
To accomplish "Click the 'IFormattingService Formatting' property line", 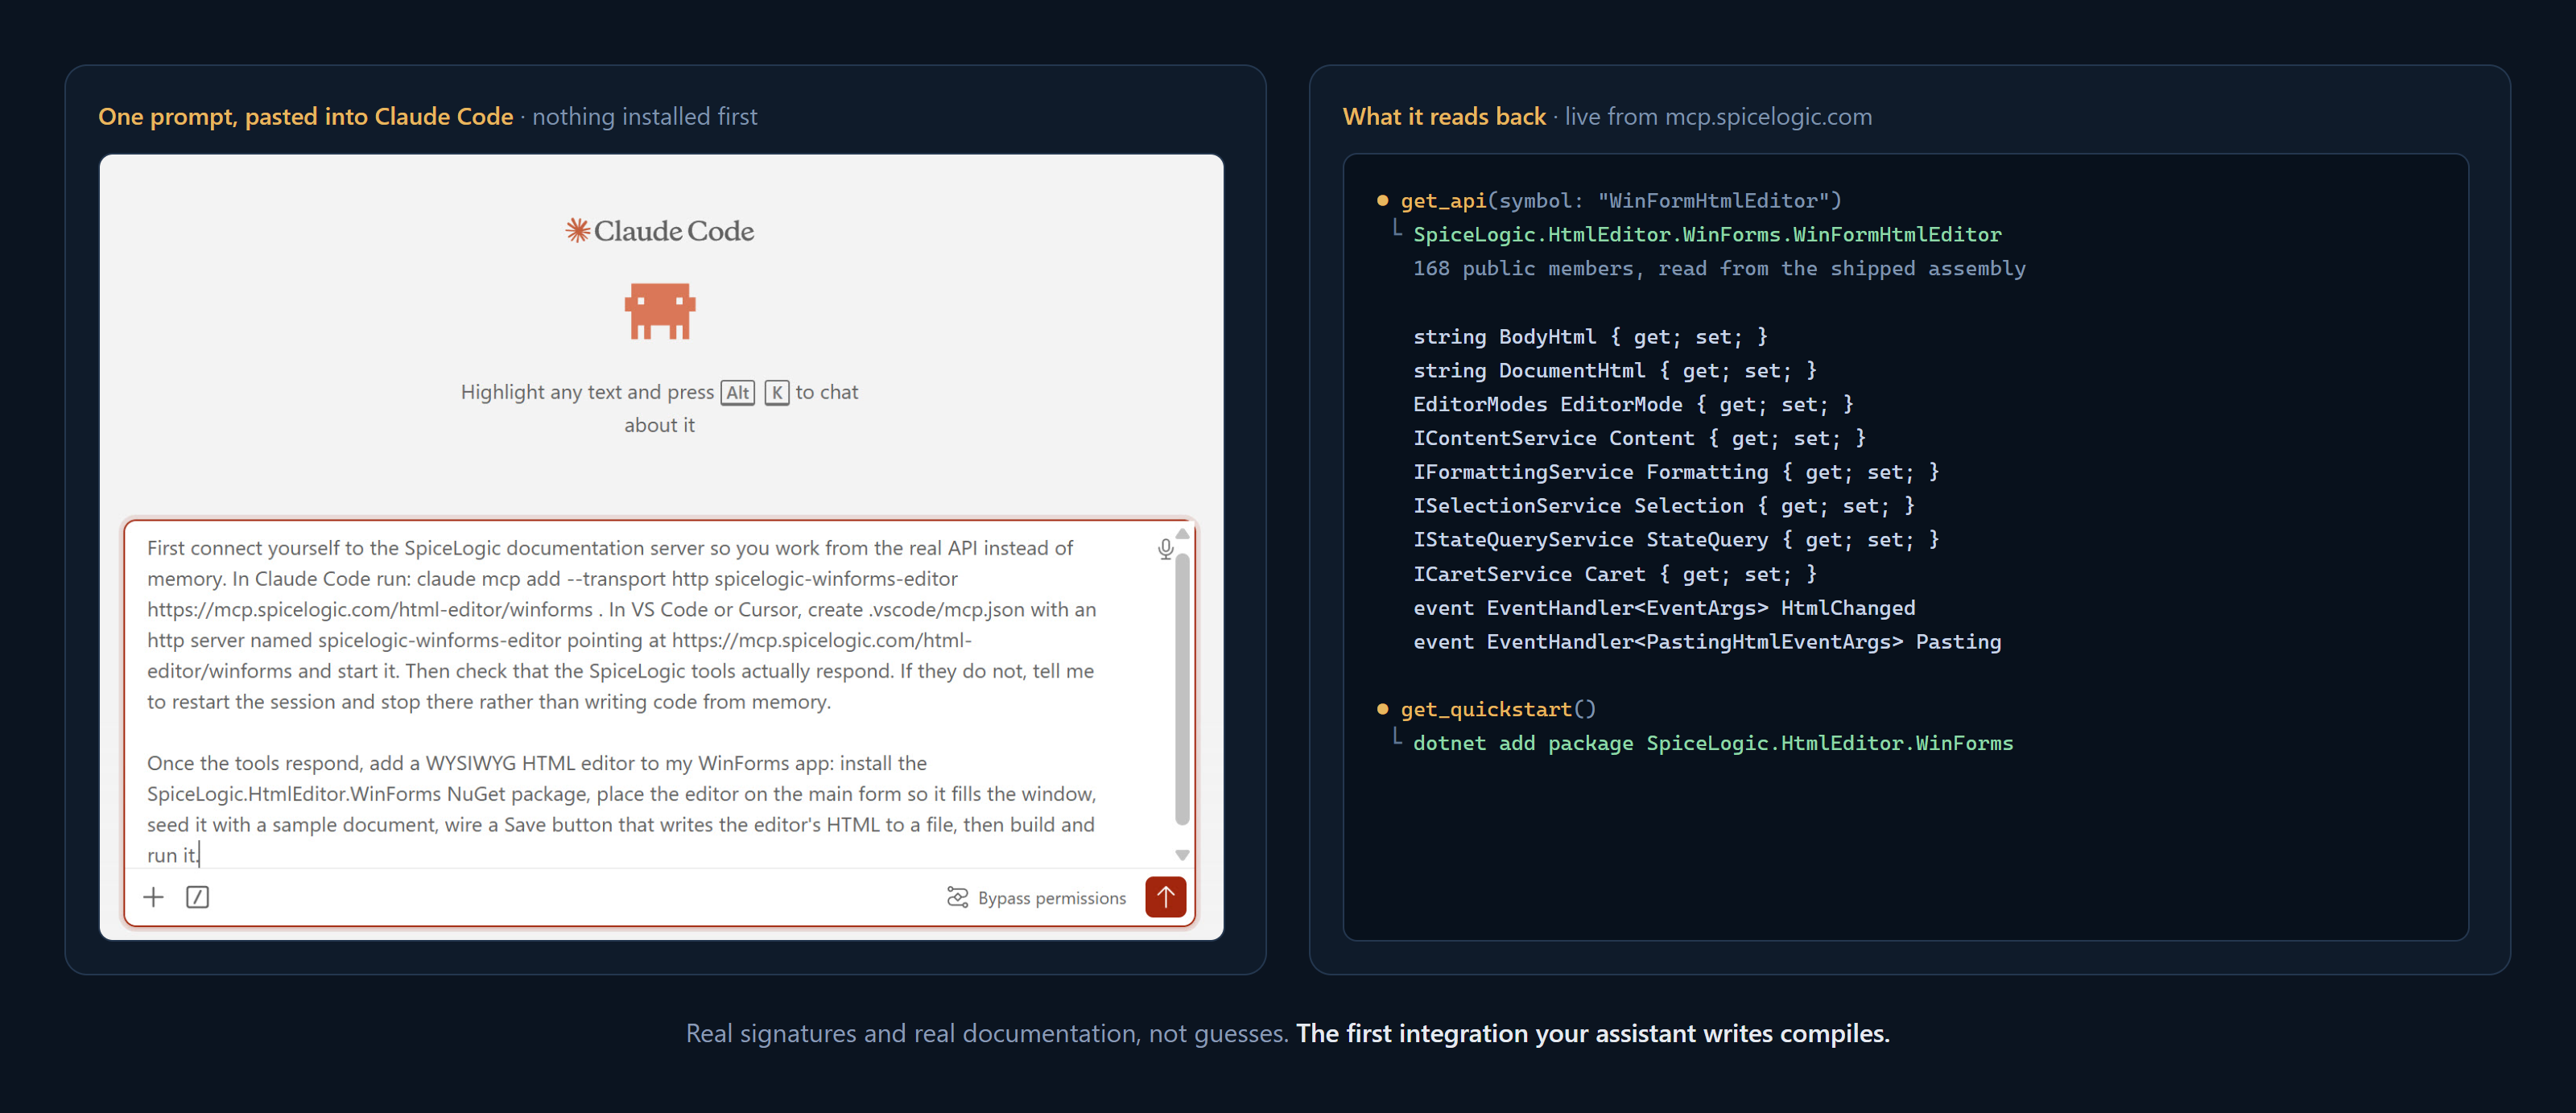I will pos(1676,472).
